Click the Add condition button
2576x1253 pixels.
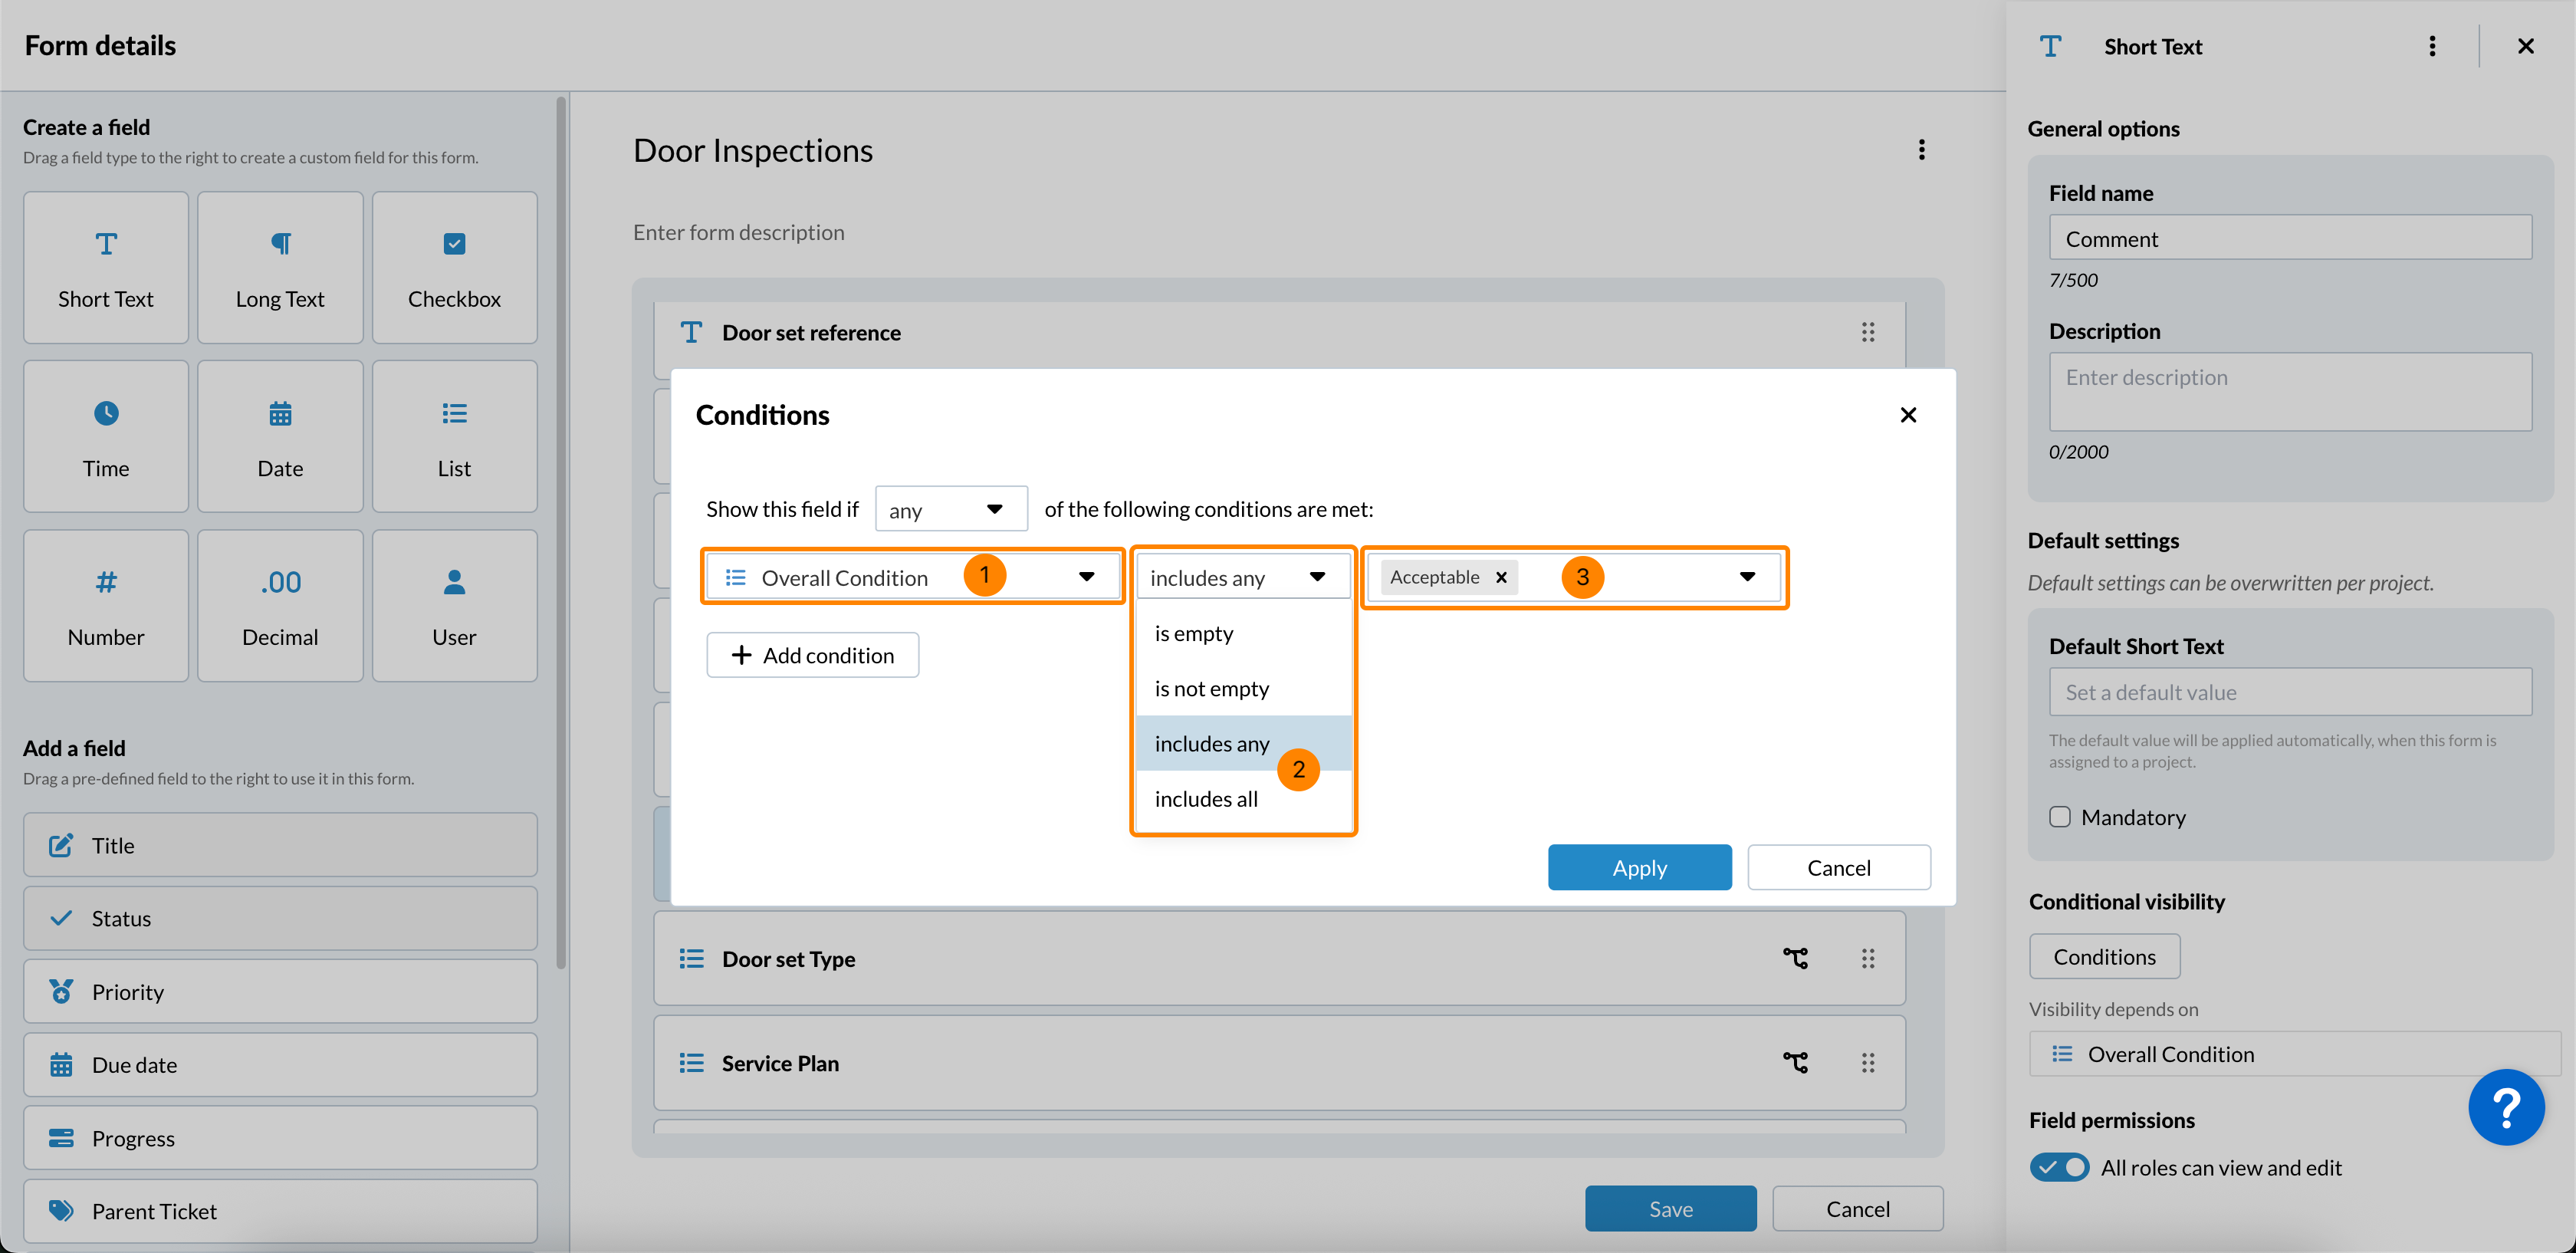[x=813, y=655]
